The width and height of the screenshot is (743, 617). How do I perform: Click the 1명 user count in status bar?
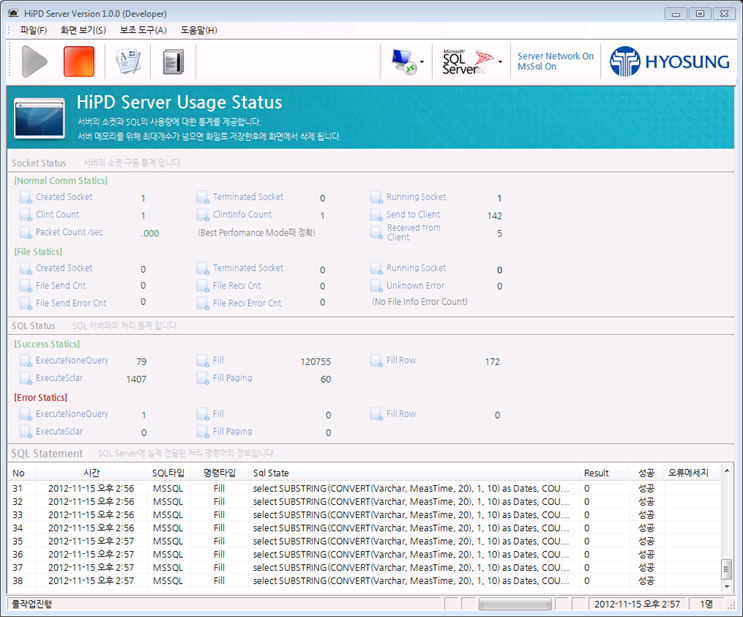click(x=707, y=604)
